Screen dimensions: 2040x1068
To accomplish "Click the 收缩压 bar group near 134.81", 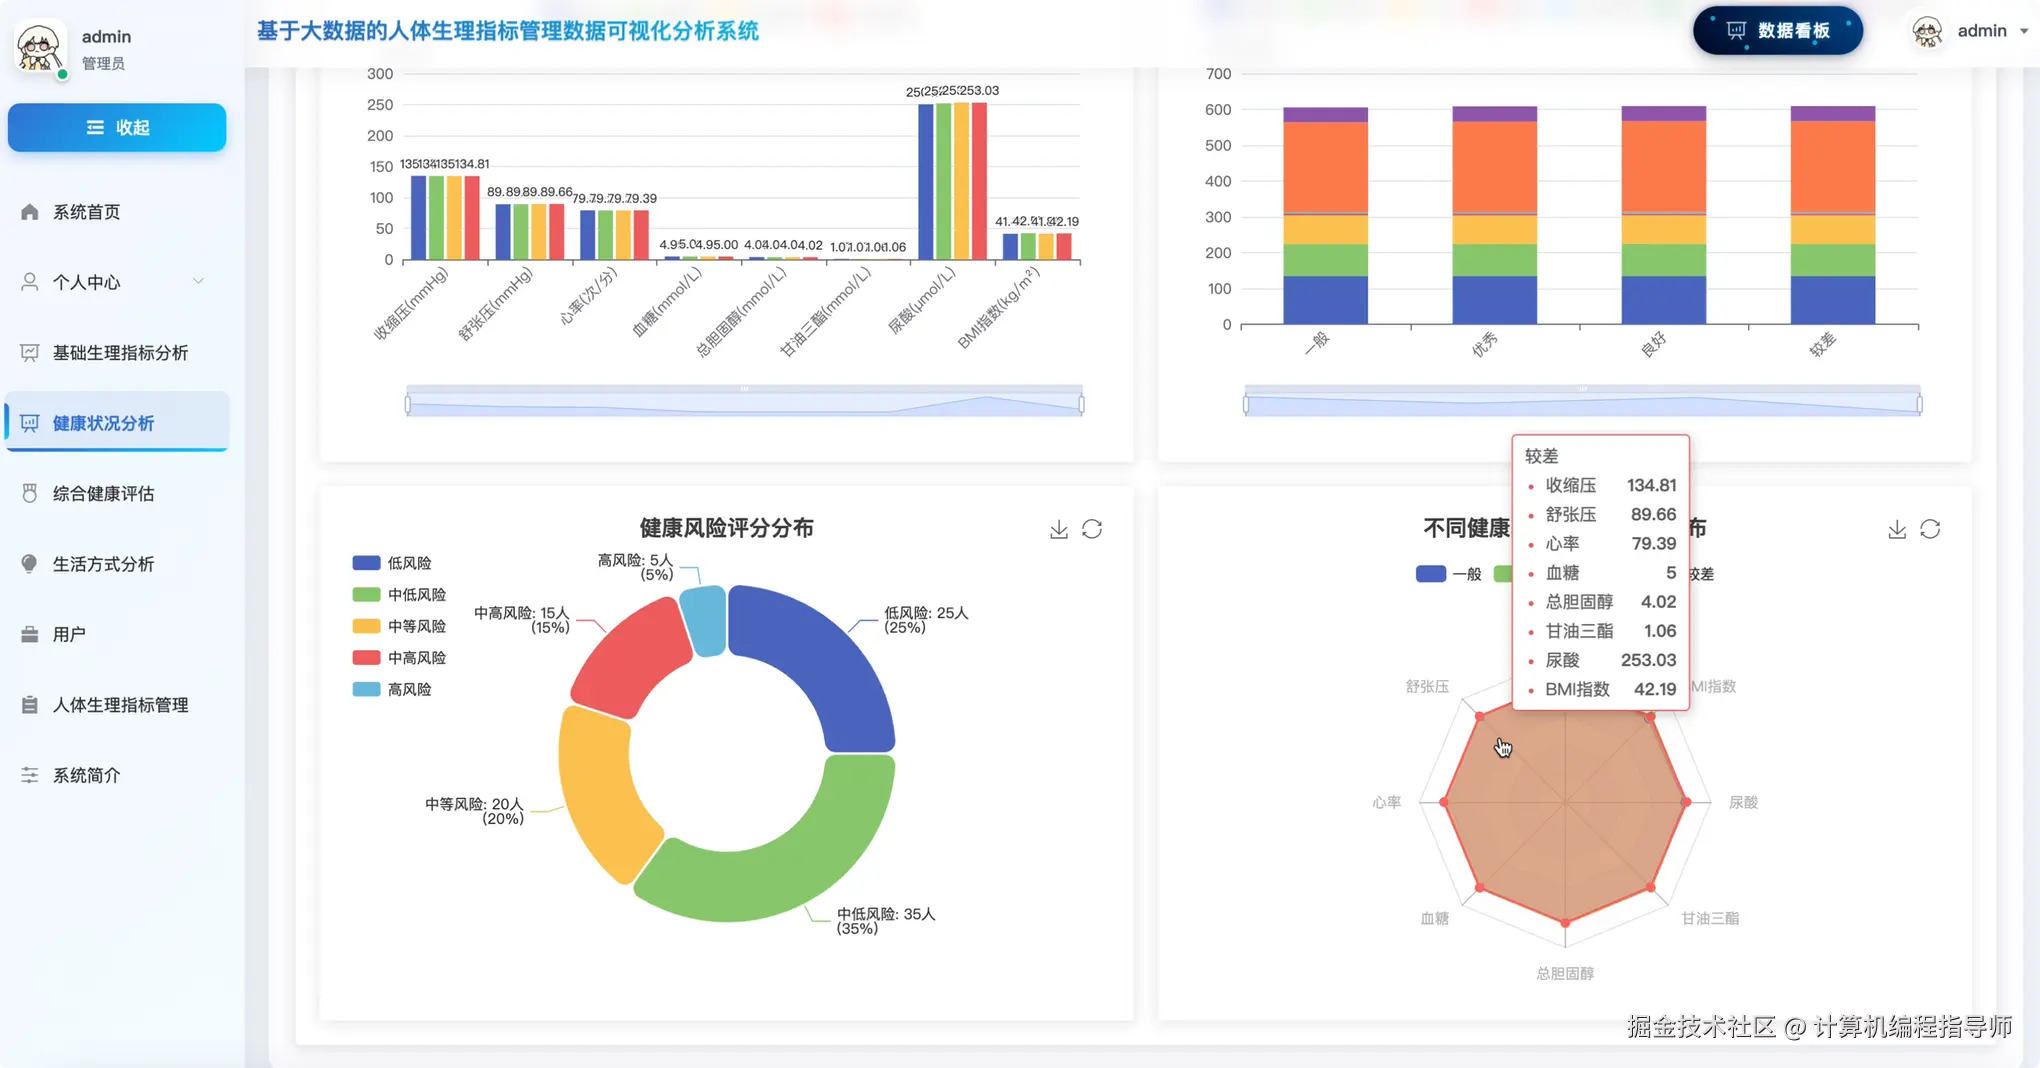I will (446, 218).
